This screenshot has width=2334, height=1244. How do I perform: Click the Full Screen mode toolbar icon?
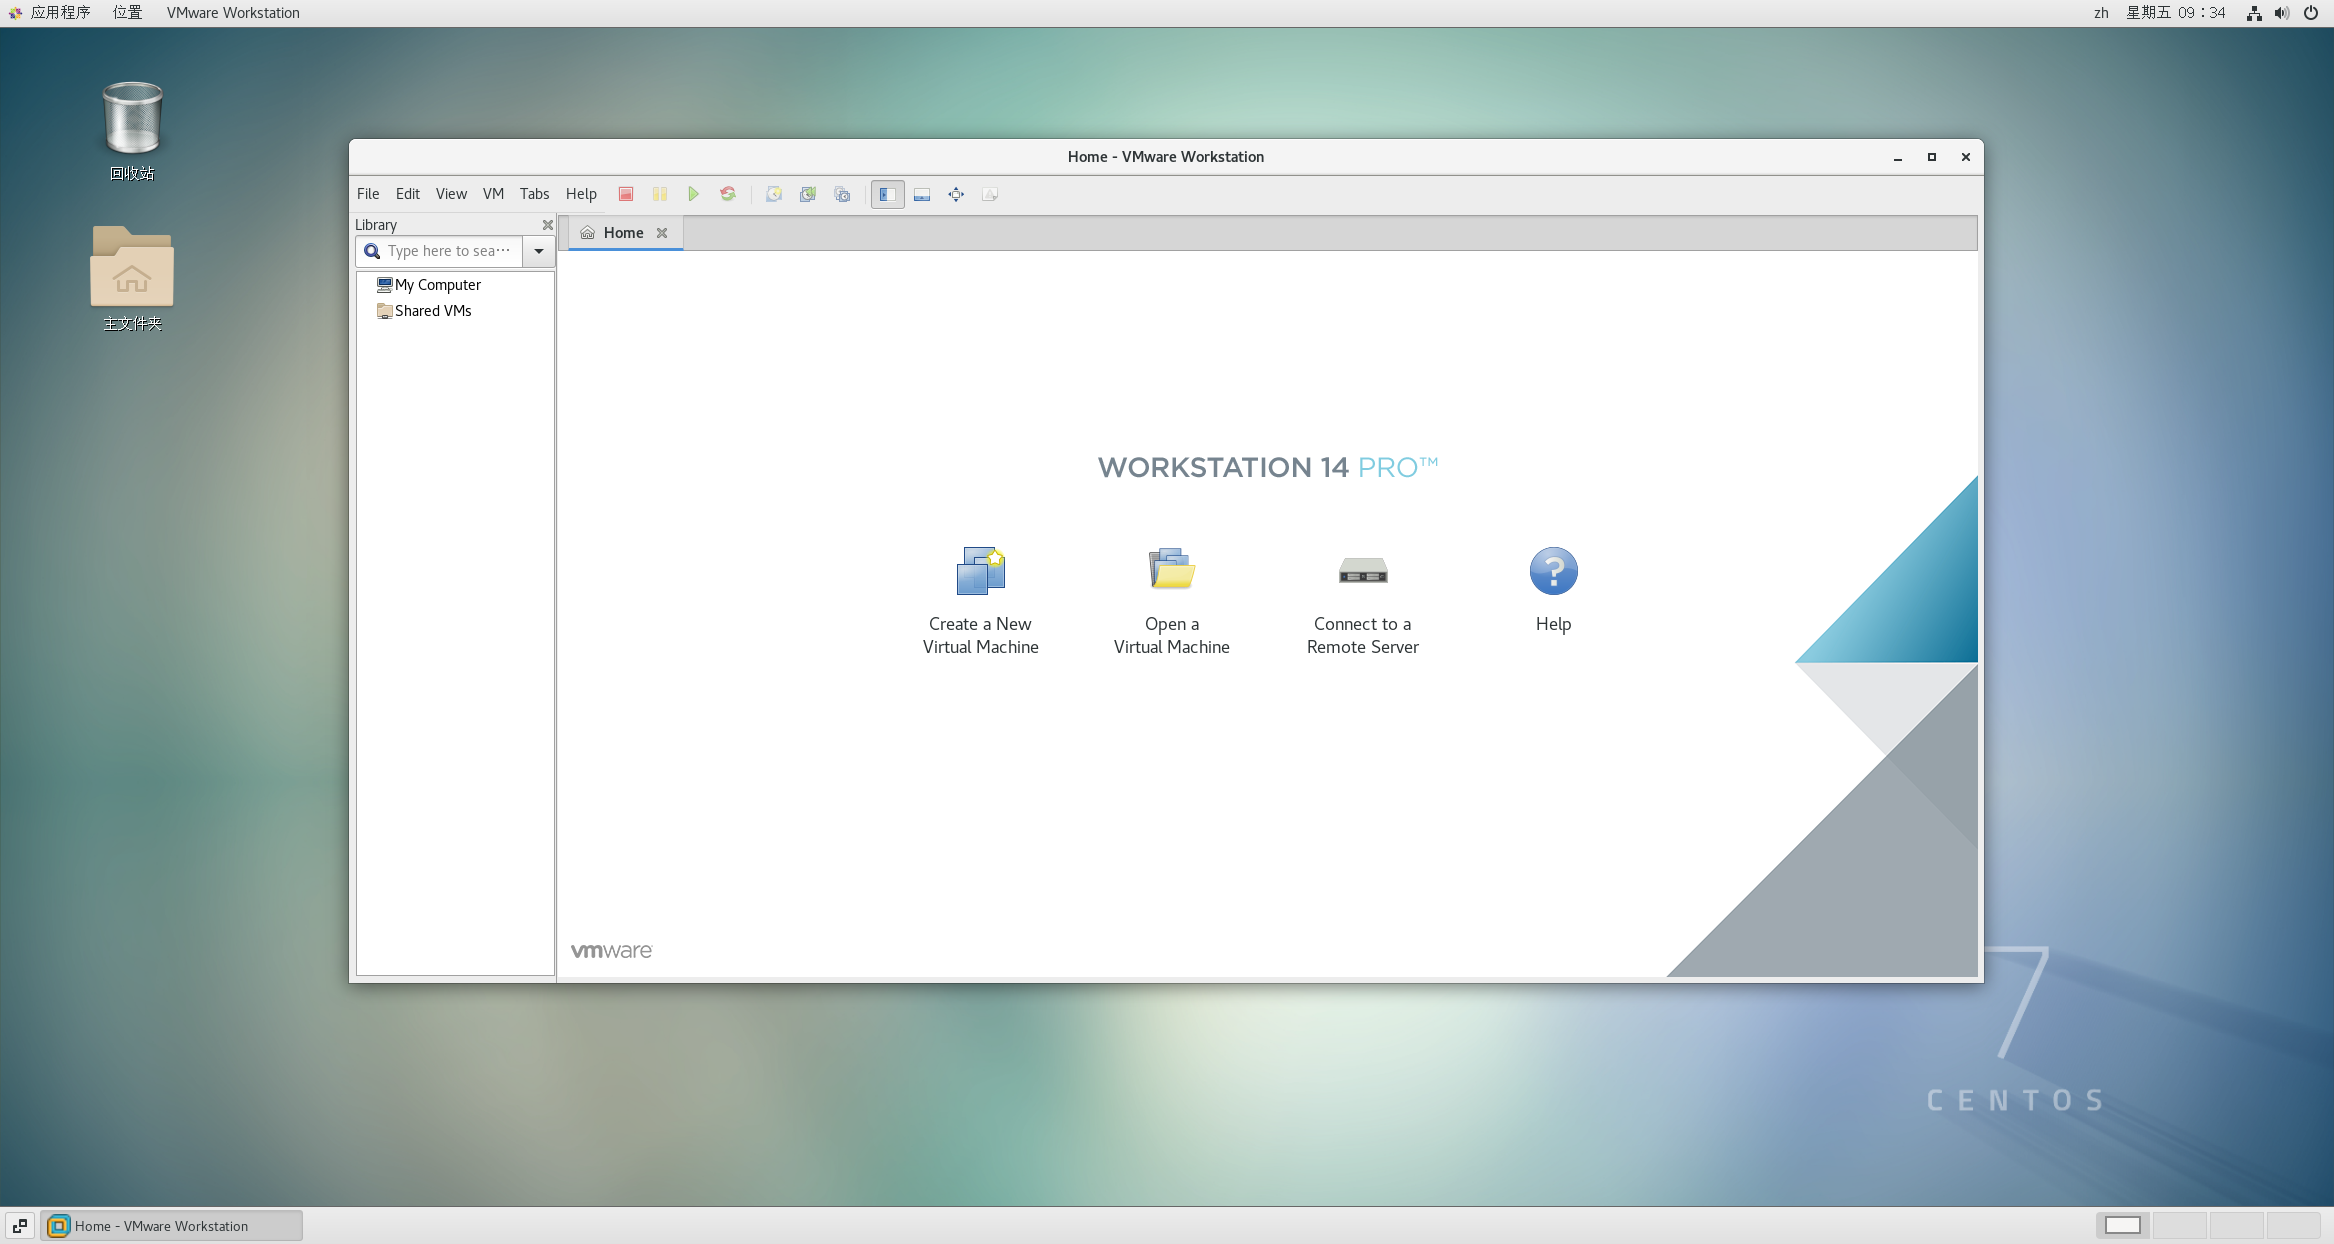956,194
